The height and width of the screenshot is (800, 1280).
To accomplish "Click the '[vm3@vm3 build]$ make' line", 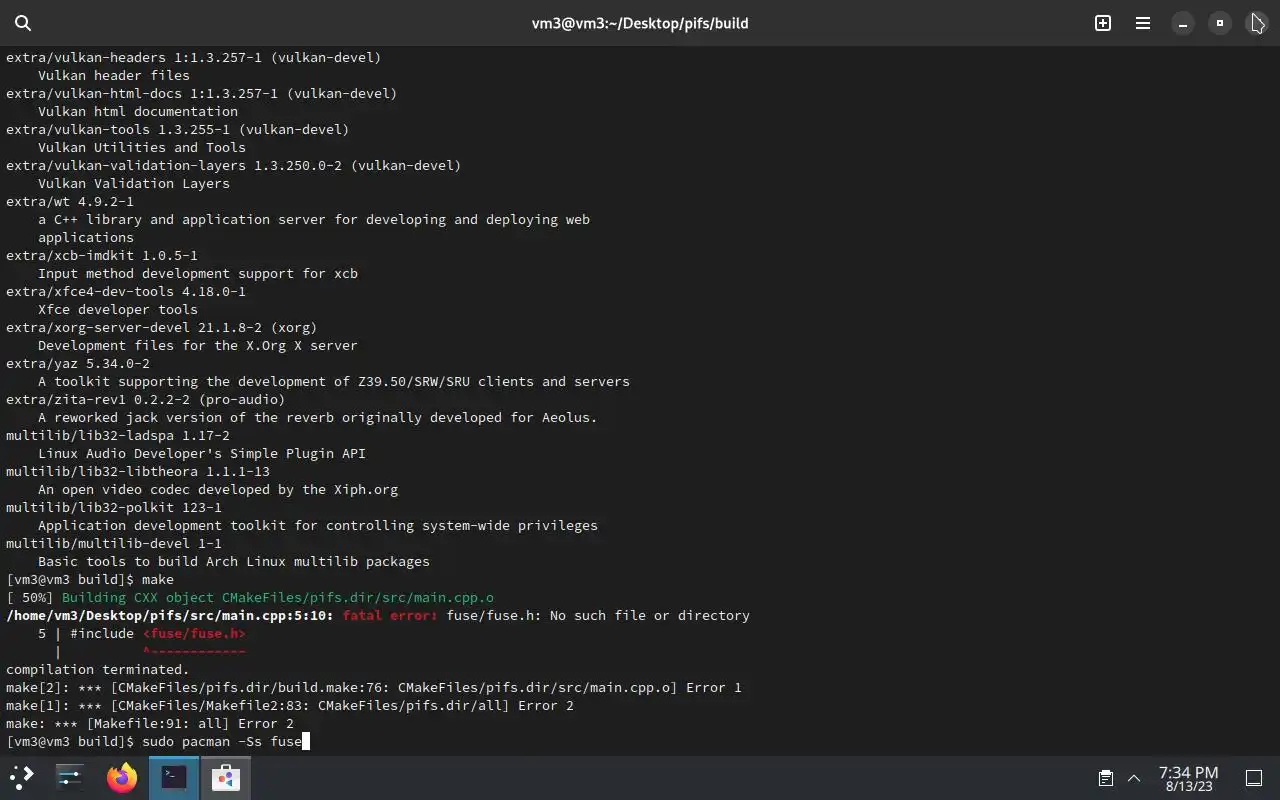I will (90, 579).
